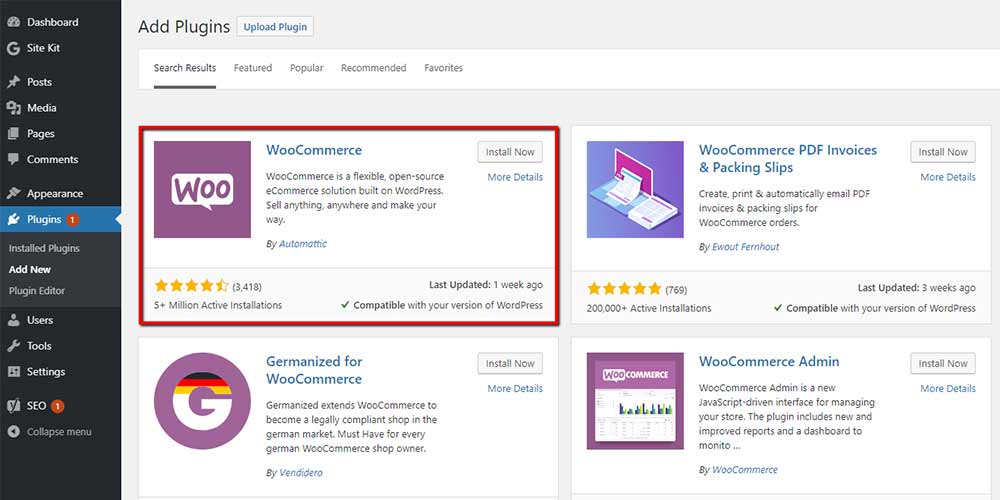Screen dimensions: 1000x500
Task: Open SEO menu label
Action: pyautogui.click(x=36, y=406)
